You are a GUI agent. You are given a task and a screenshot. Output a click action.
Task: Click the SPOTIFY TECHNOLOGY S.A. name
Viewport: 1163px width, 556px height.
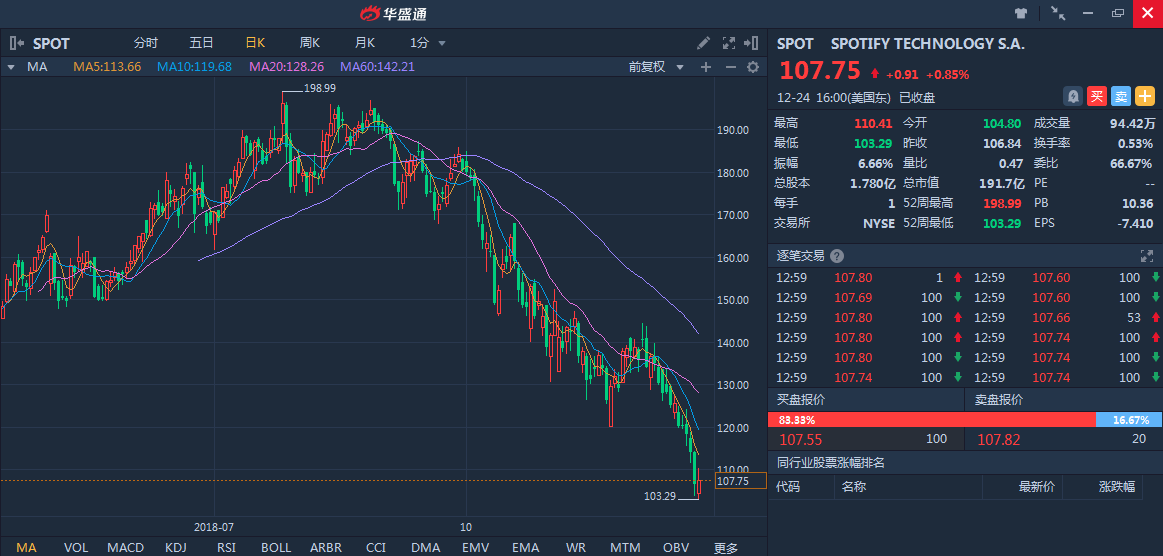tap(927, 43)
